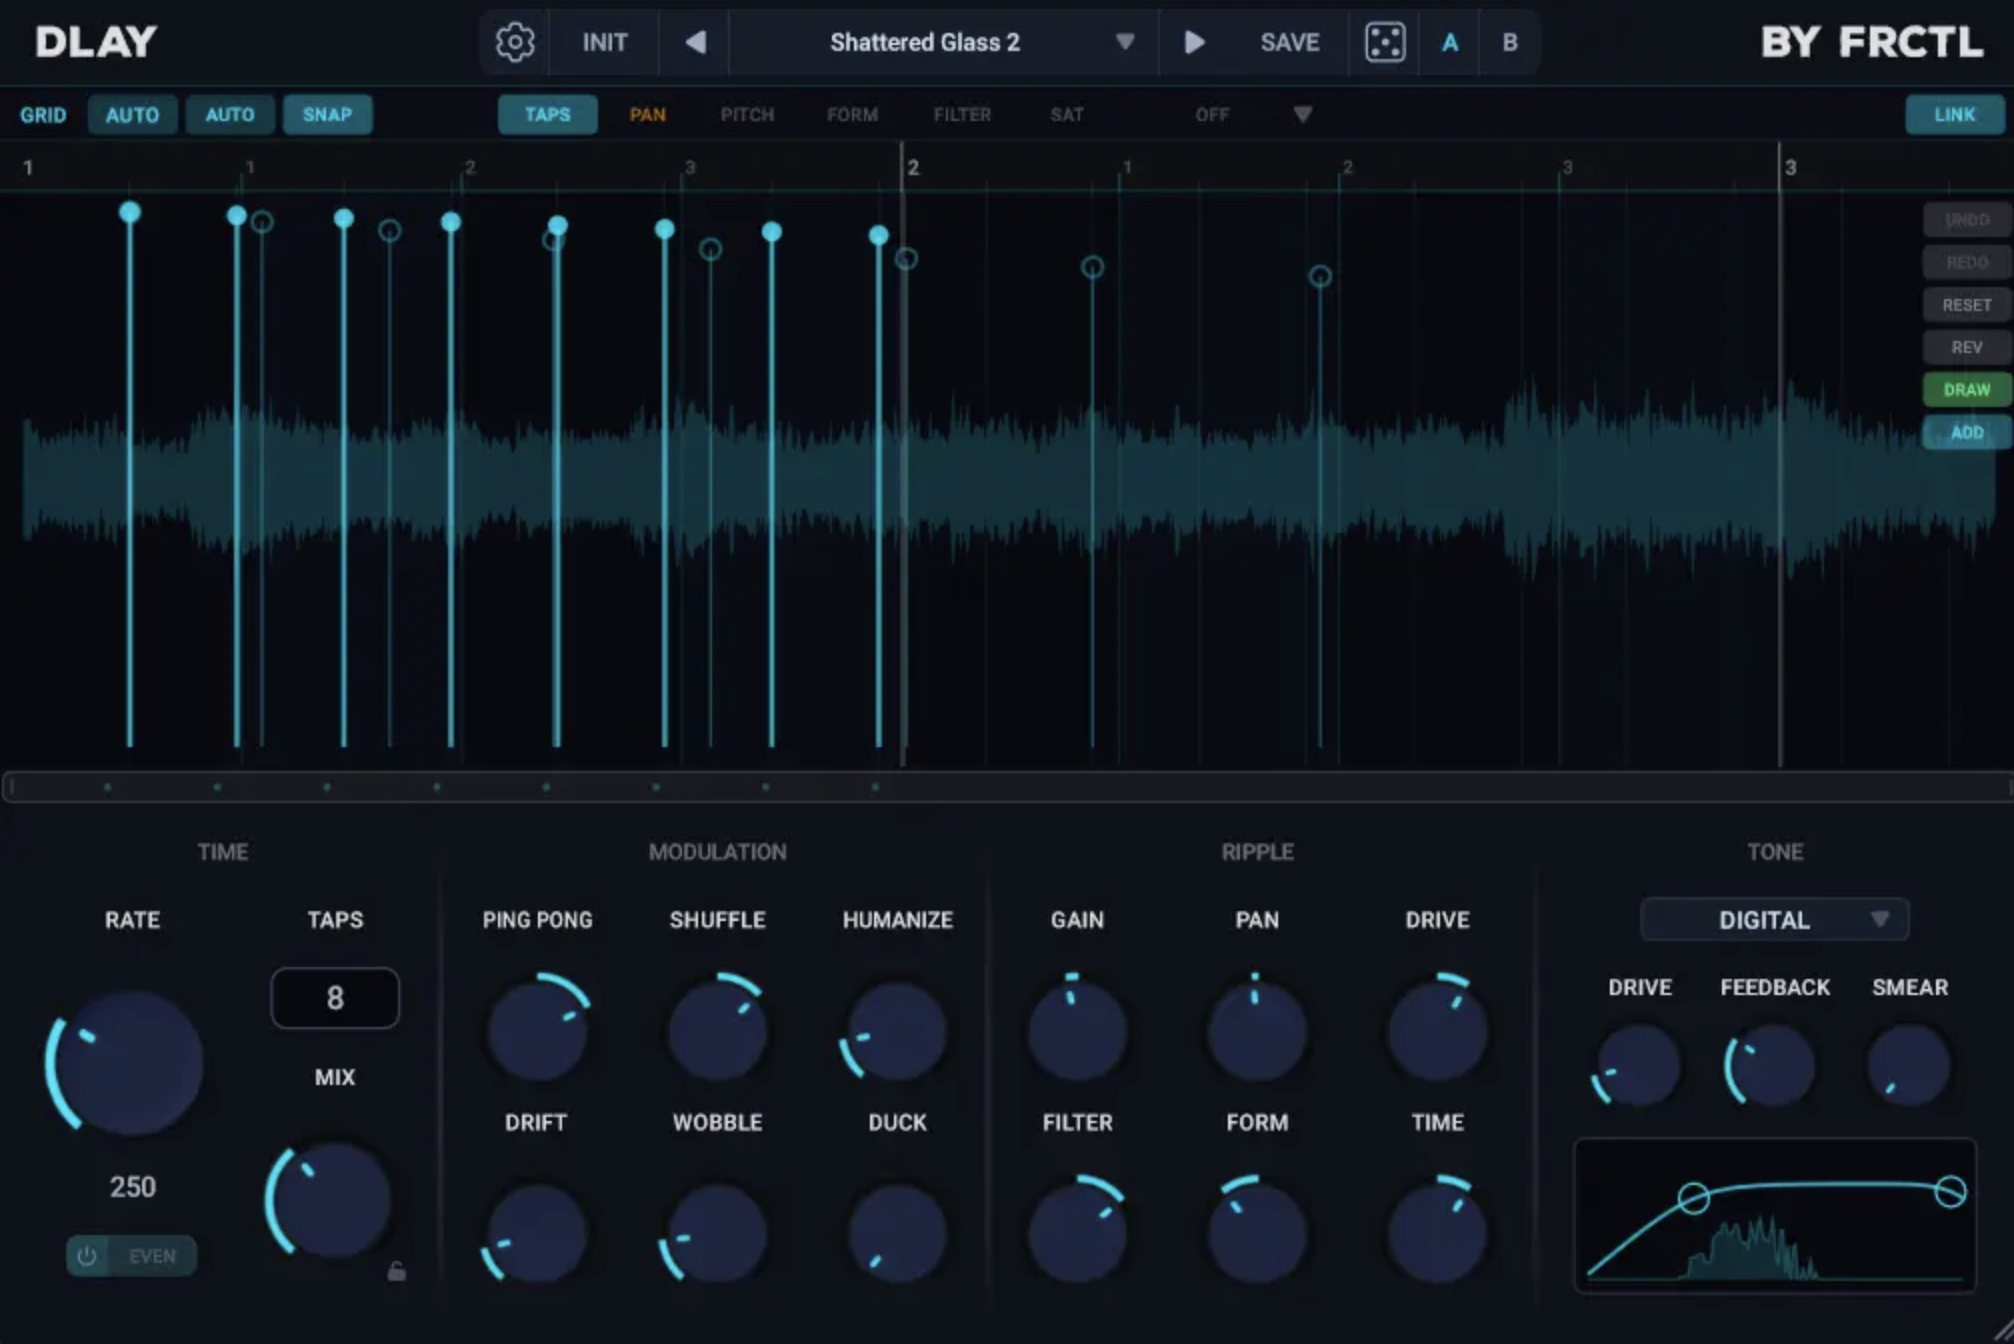This screenshot has height=1344, width=2014.
Task: Open the DIGITAL tone type dropdown
Action: click(x=1774, y=919)
